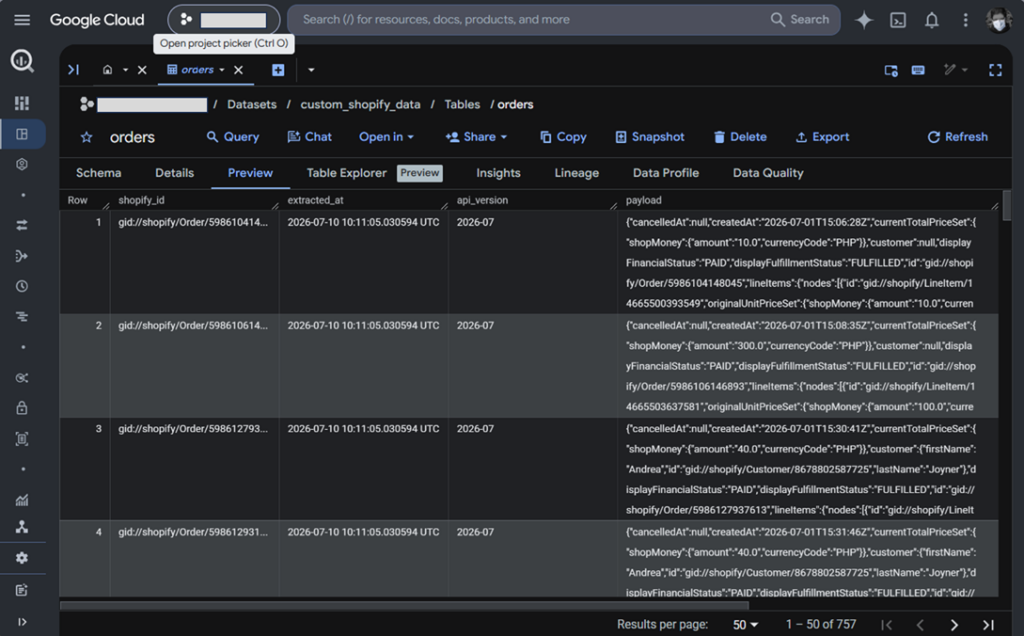This screenshot has height=636, width=1024.
Task: Expand the Share dropdown
Action: [x=476, y=137]
